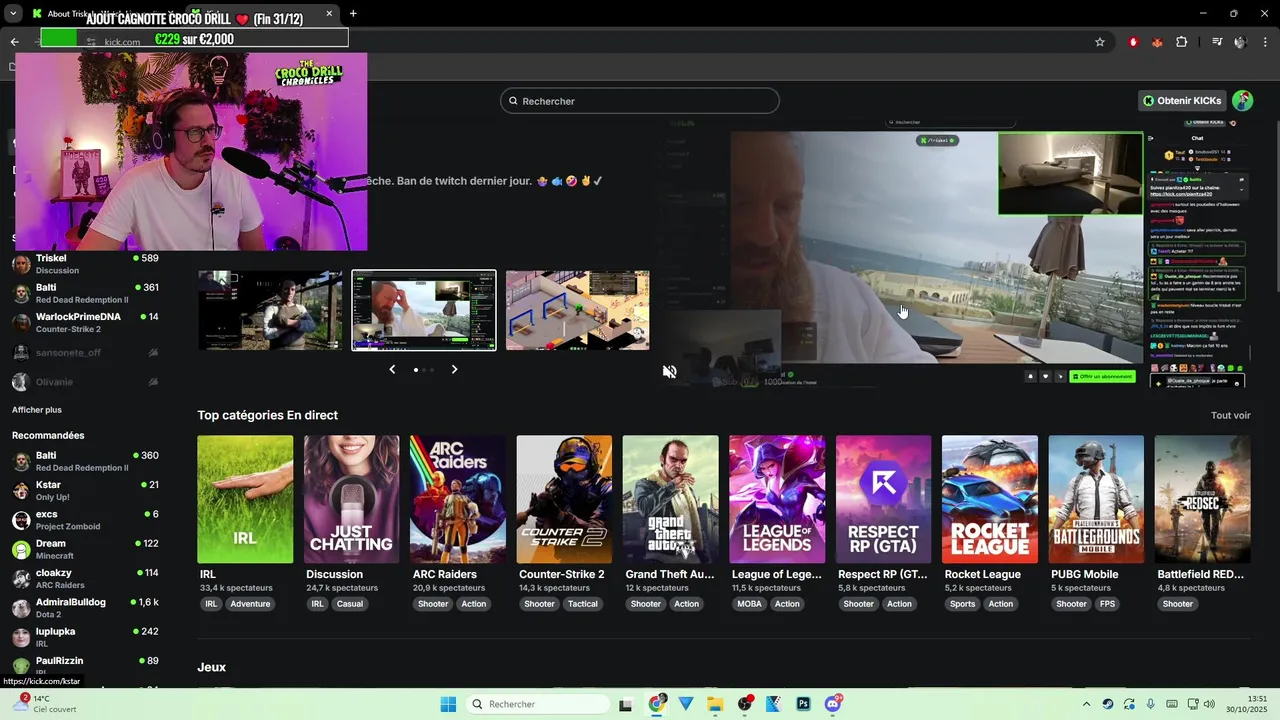Click the magnifier icon in Kick search
Image resolution: width=1280 pixels, height=720 pixels.
pyautogui.click(x=514, y=101)
